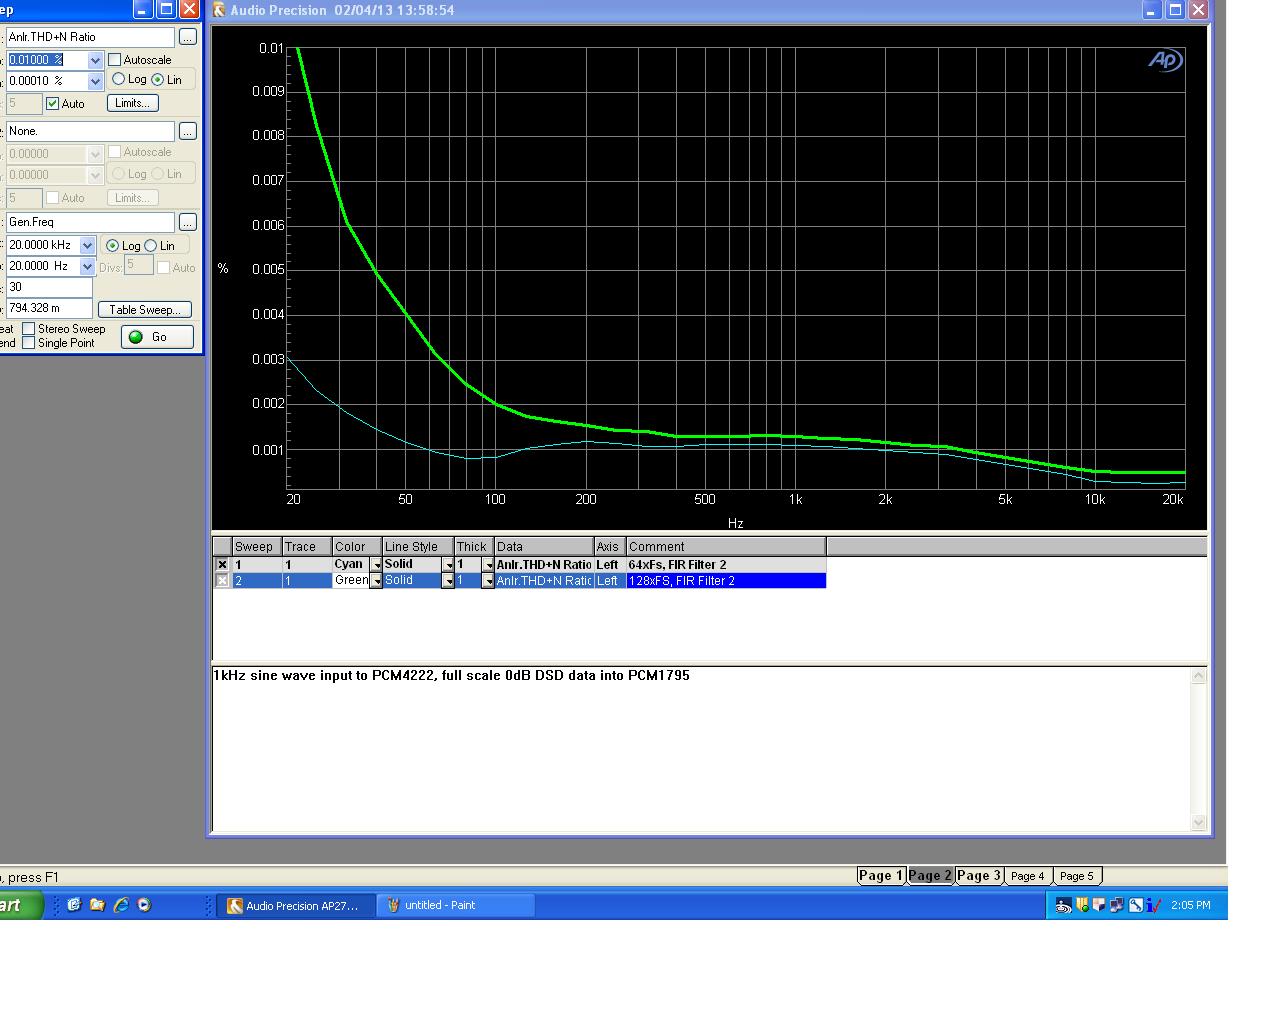Viewport: 1280px width, 1024px height.
Task: Click the Windows Start button
Action: [20, 905]
